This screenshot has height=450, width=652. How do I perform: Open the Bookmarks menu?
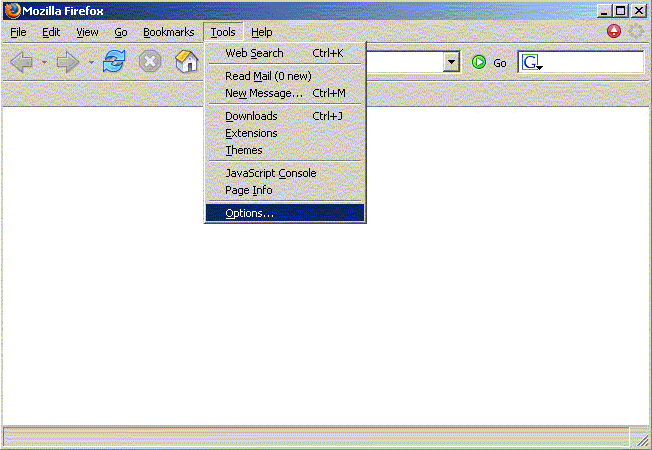[x=168, y=32]
